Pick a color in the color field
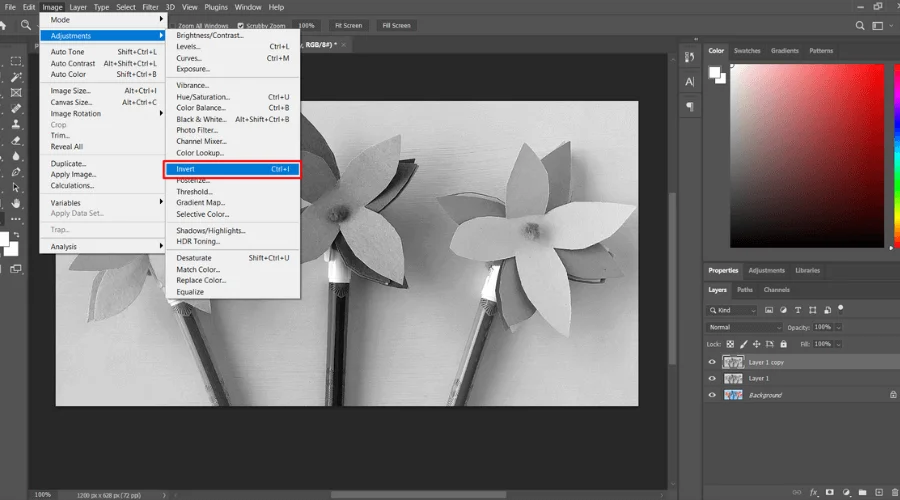 [x=807, y=156]
